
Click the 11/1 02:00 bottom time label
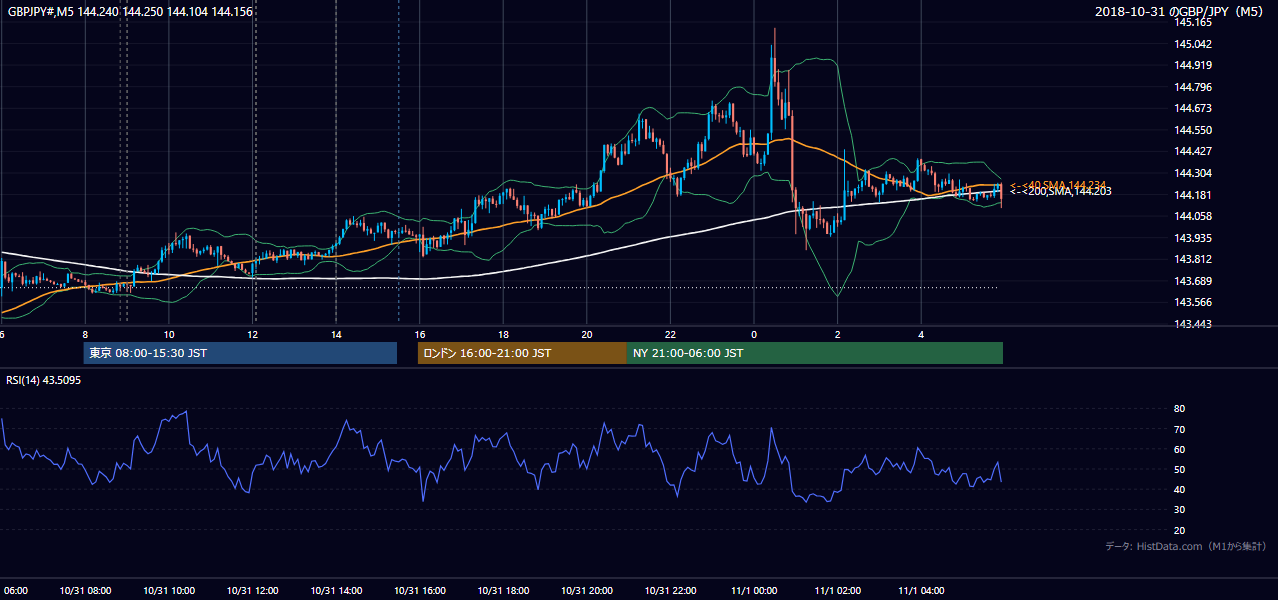(837, 591)
